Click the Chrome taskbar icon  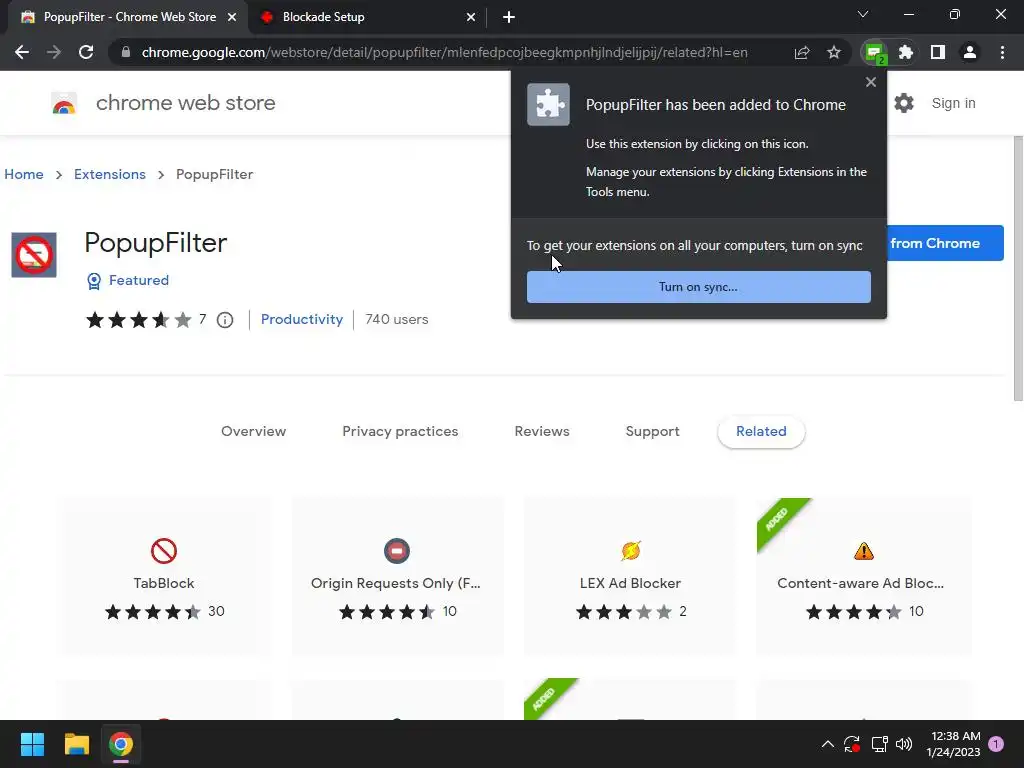pos(121,744)
